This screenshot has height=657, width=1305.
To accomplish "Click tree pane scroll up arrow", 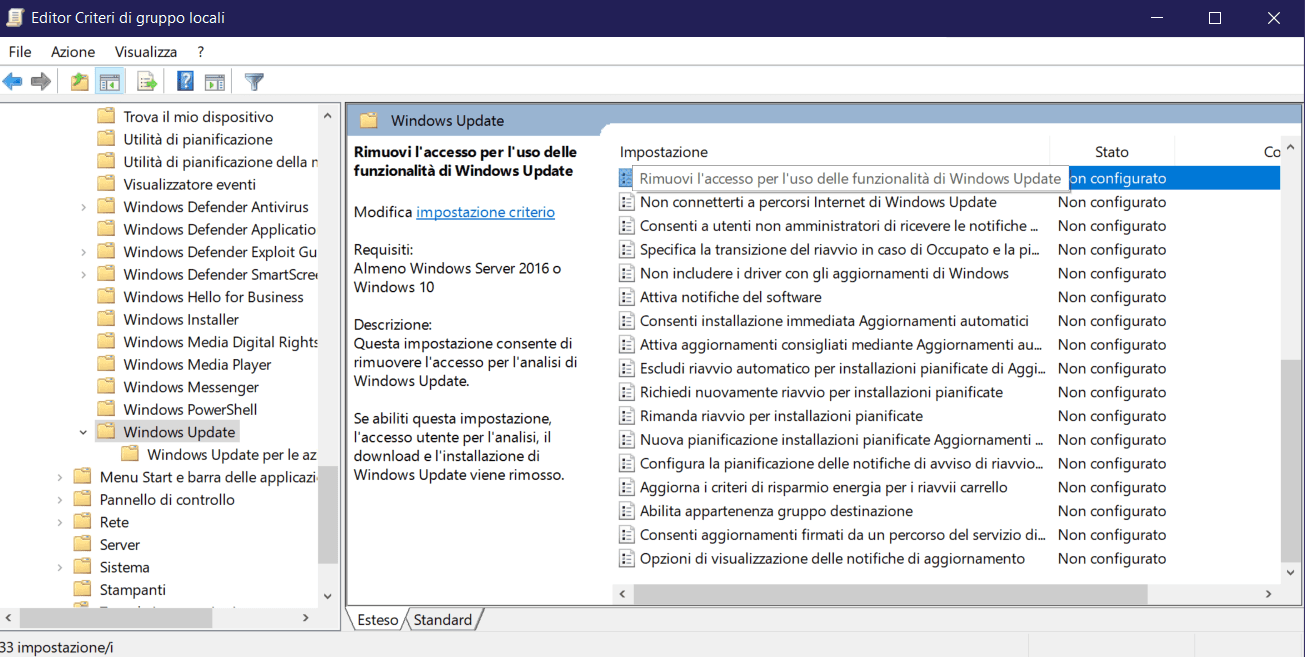I will pyautogui.click(x=327, y=116).
